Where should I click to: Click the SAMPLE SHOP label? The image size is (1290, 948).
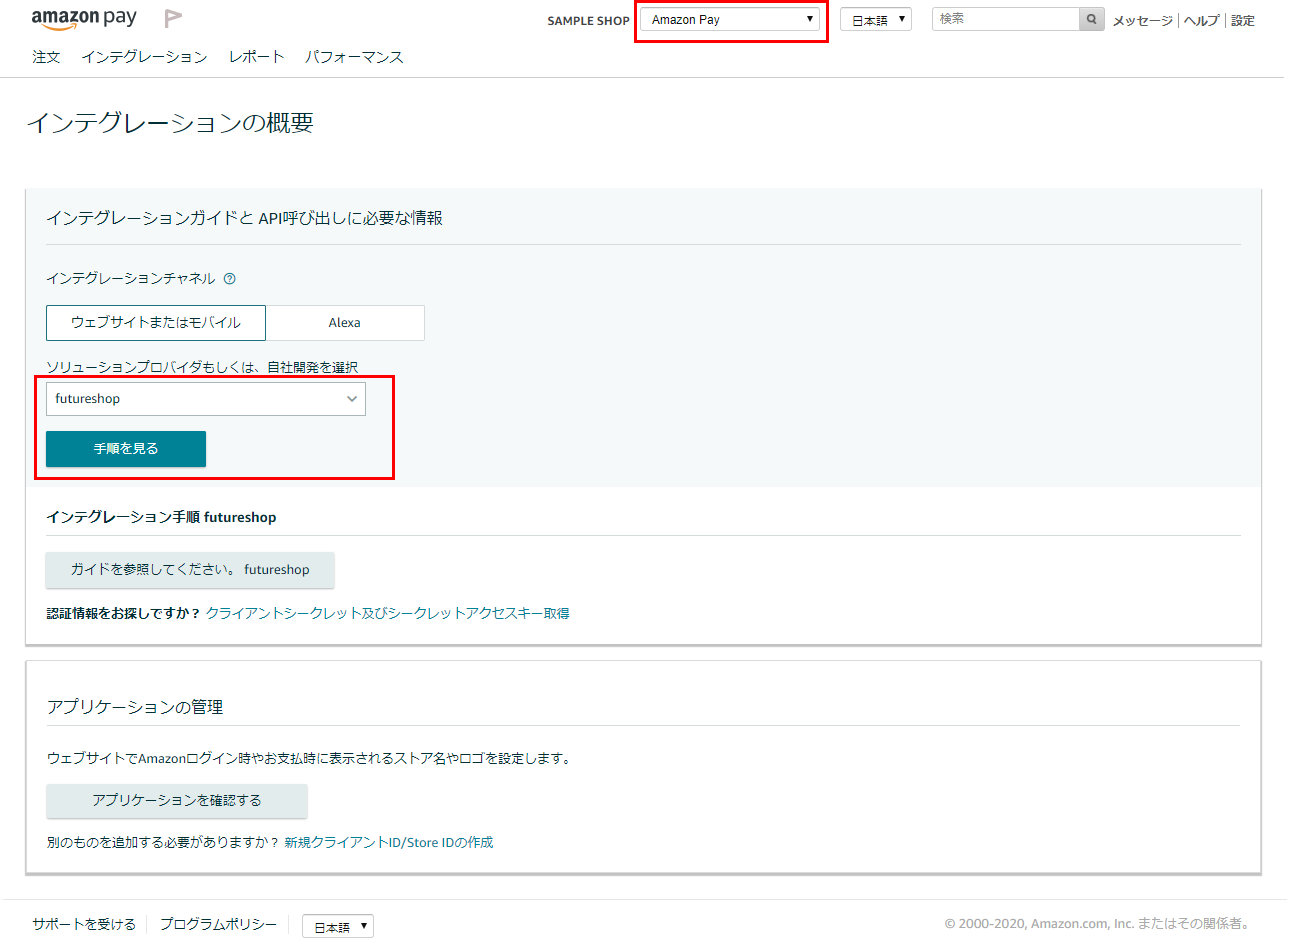pos(588,20)
